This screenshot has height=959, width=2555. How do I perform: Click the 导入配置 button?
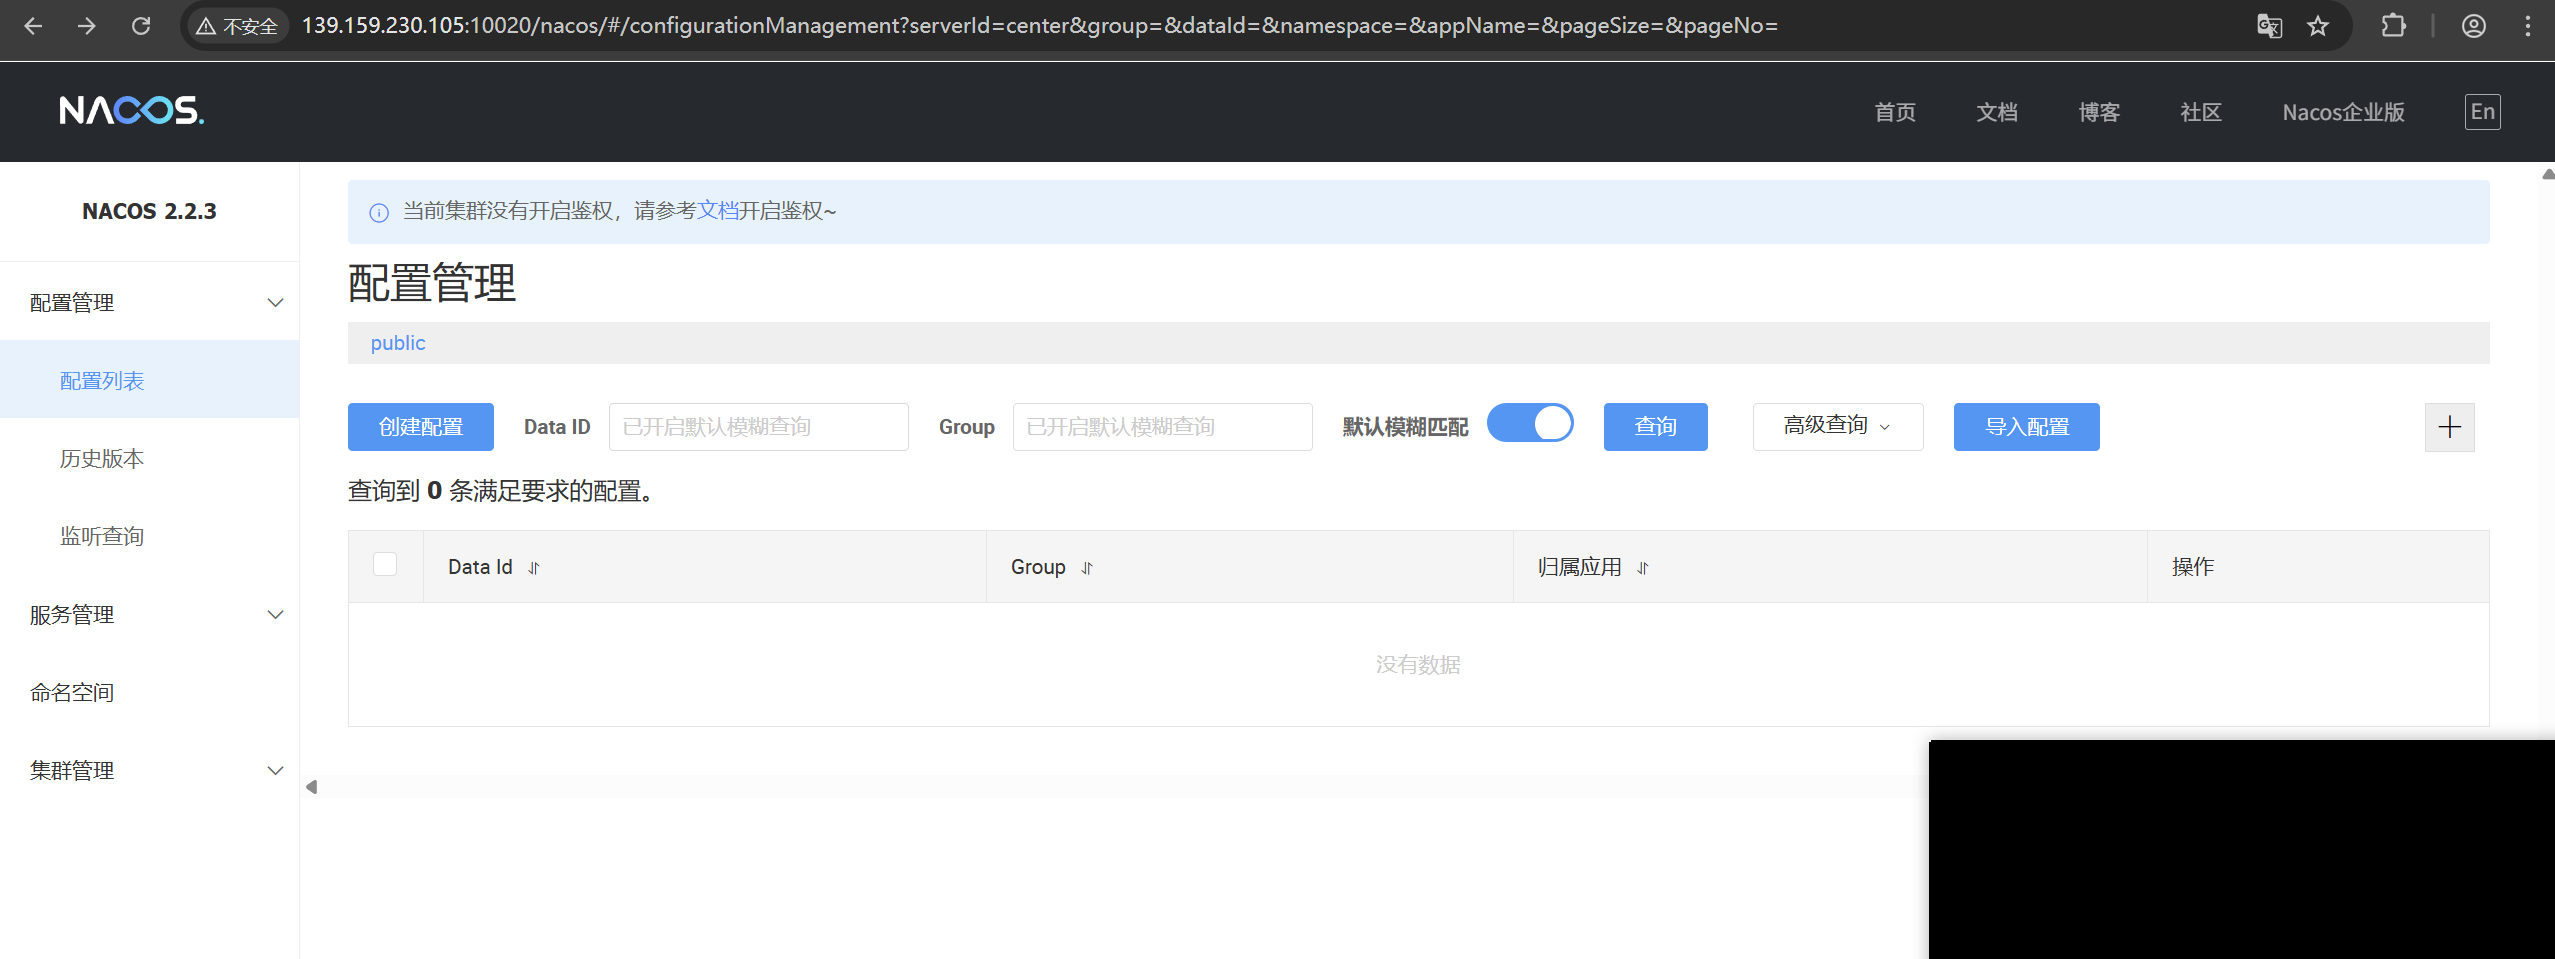pos(2027,427)
